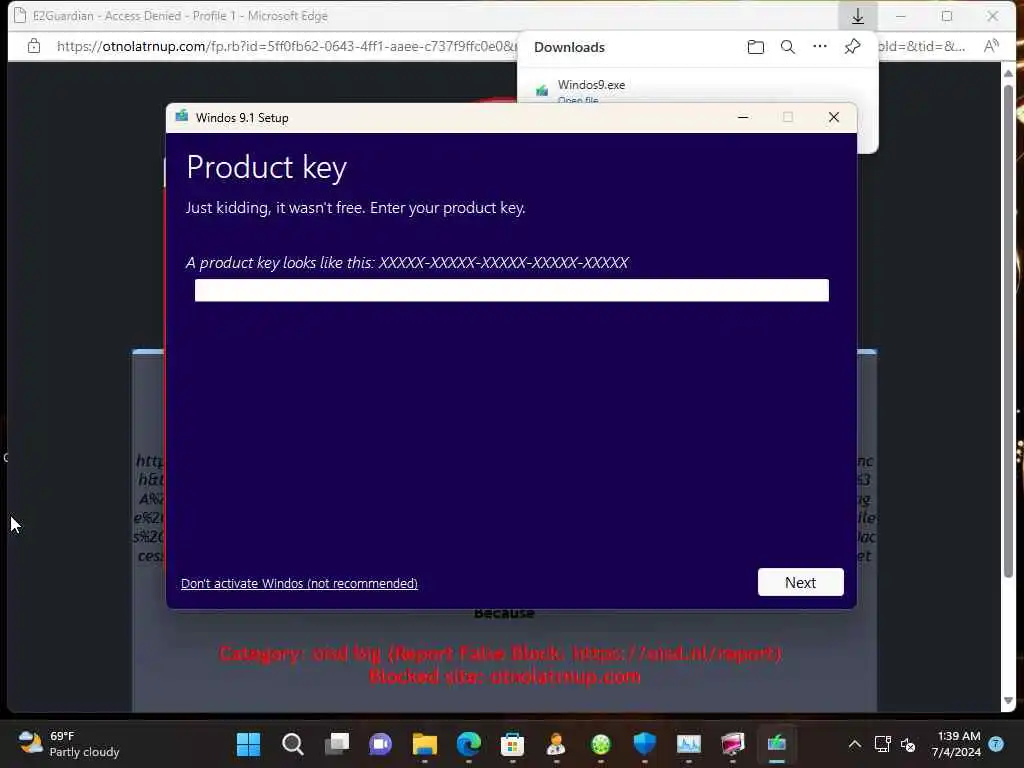
Task: Click the Edge downloads toolbar arrow icon
Action: tap(857, 16)
